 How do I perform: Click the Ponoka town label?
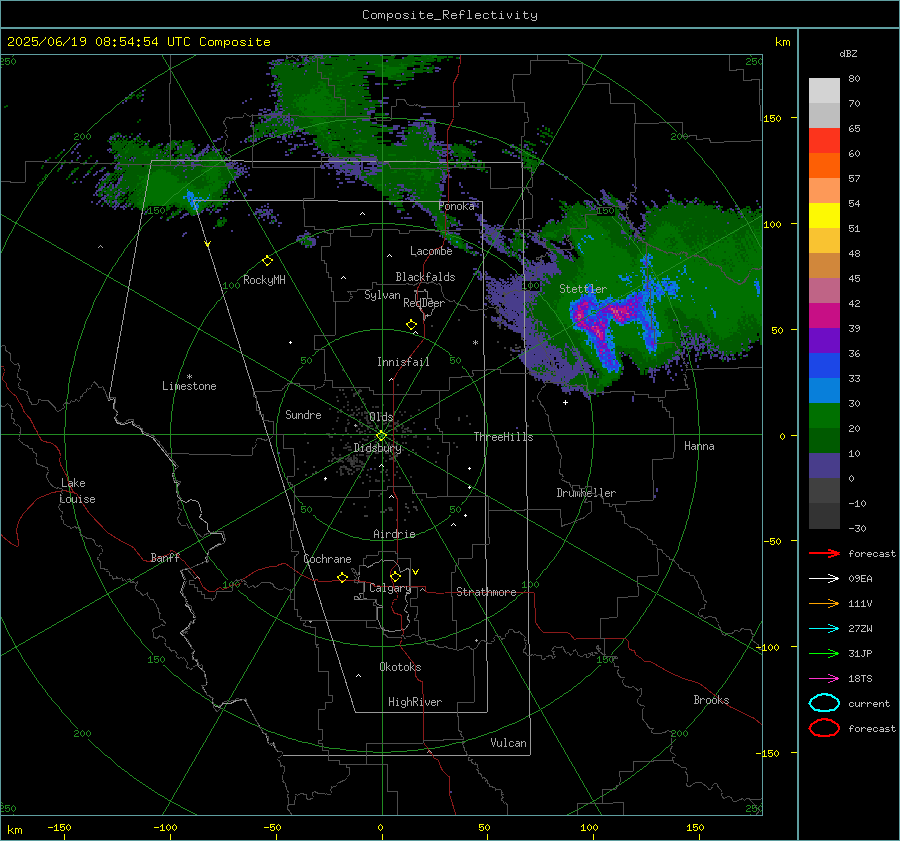[x=456, y=206]
